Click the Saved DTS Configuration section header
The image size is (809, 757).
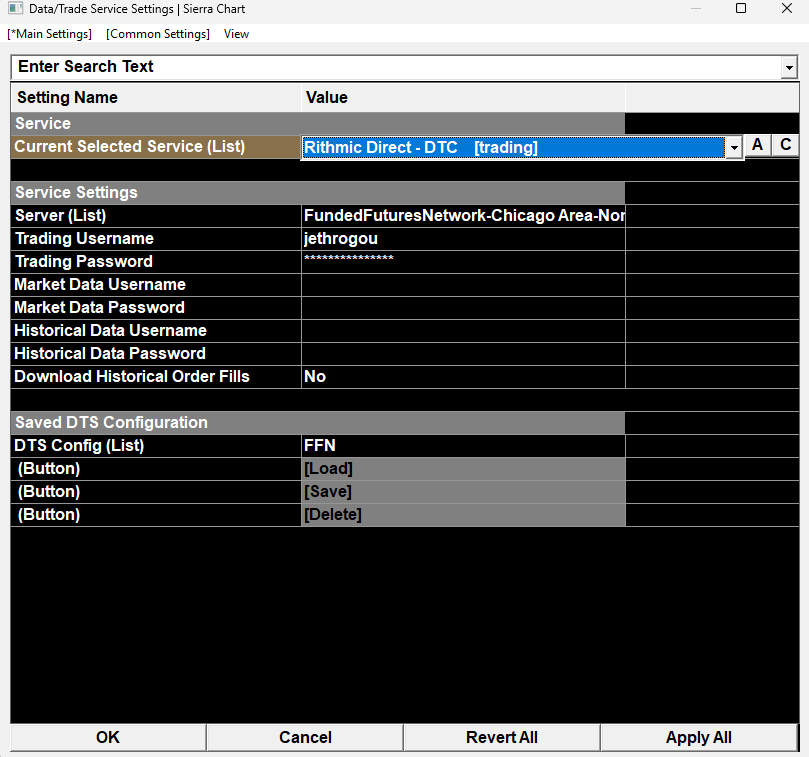click(x=318, y=423)
